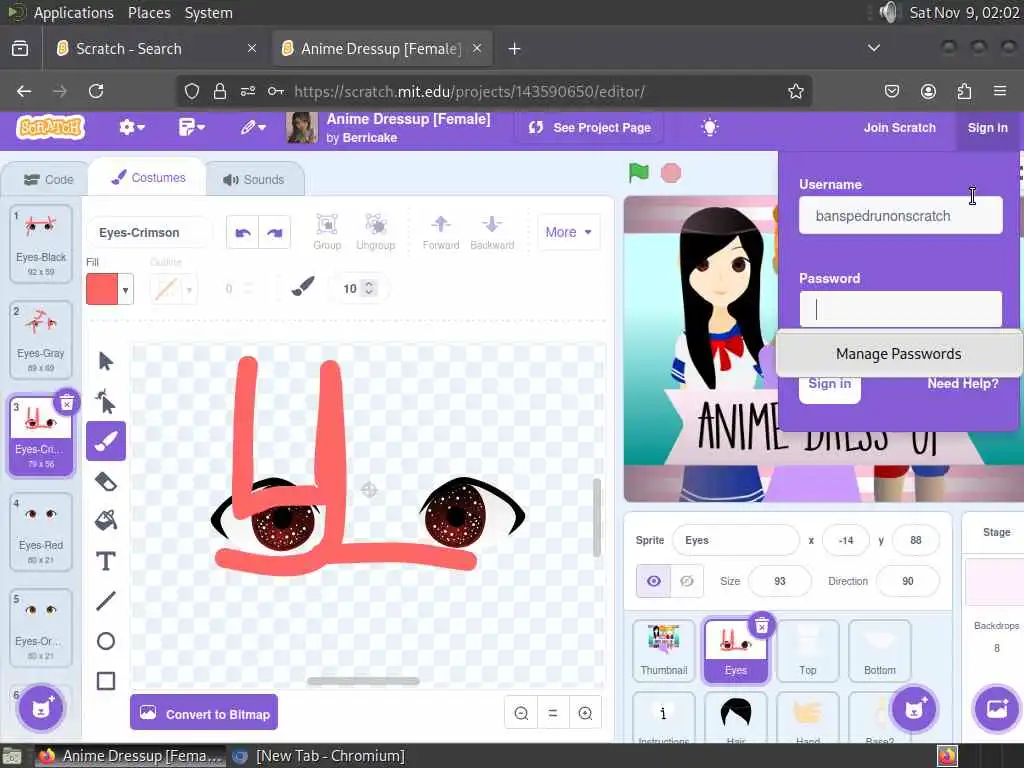The image size is (1024, 768).
Task: Click the canvas vertical scrollbar
Action: pos(596,517)
